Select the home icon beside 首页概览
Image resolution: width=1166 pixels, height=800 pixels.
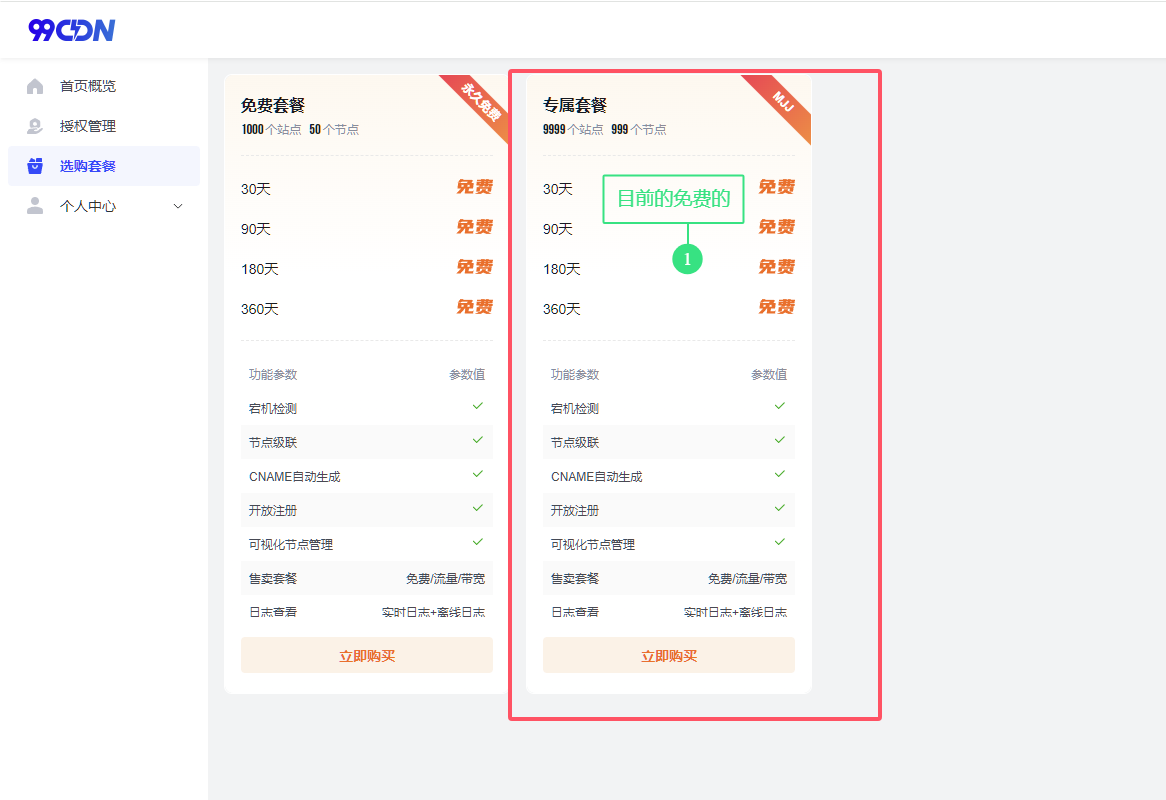click(36, 85)
